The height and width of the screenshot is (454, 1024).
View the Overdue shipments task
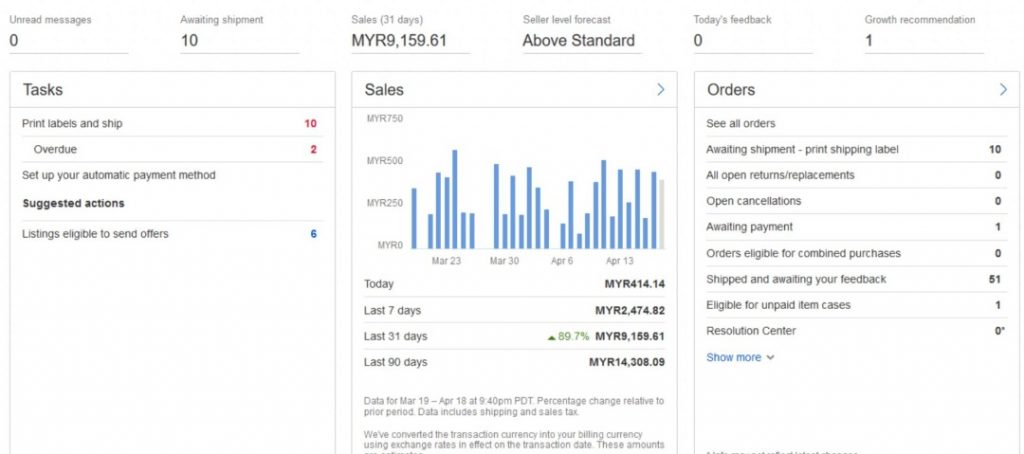55,149
